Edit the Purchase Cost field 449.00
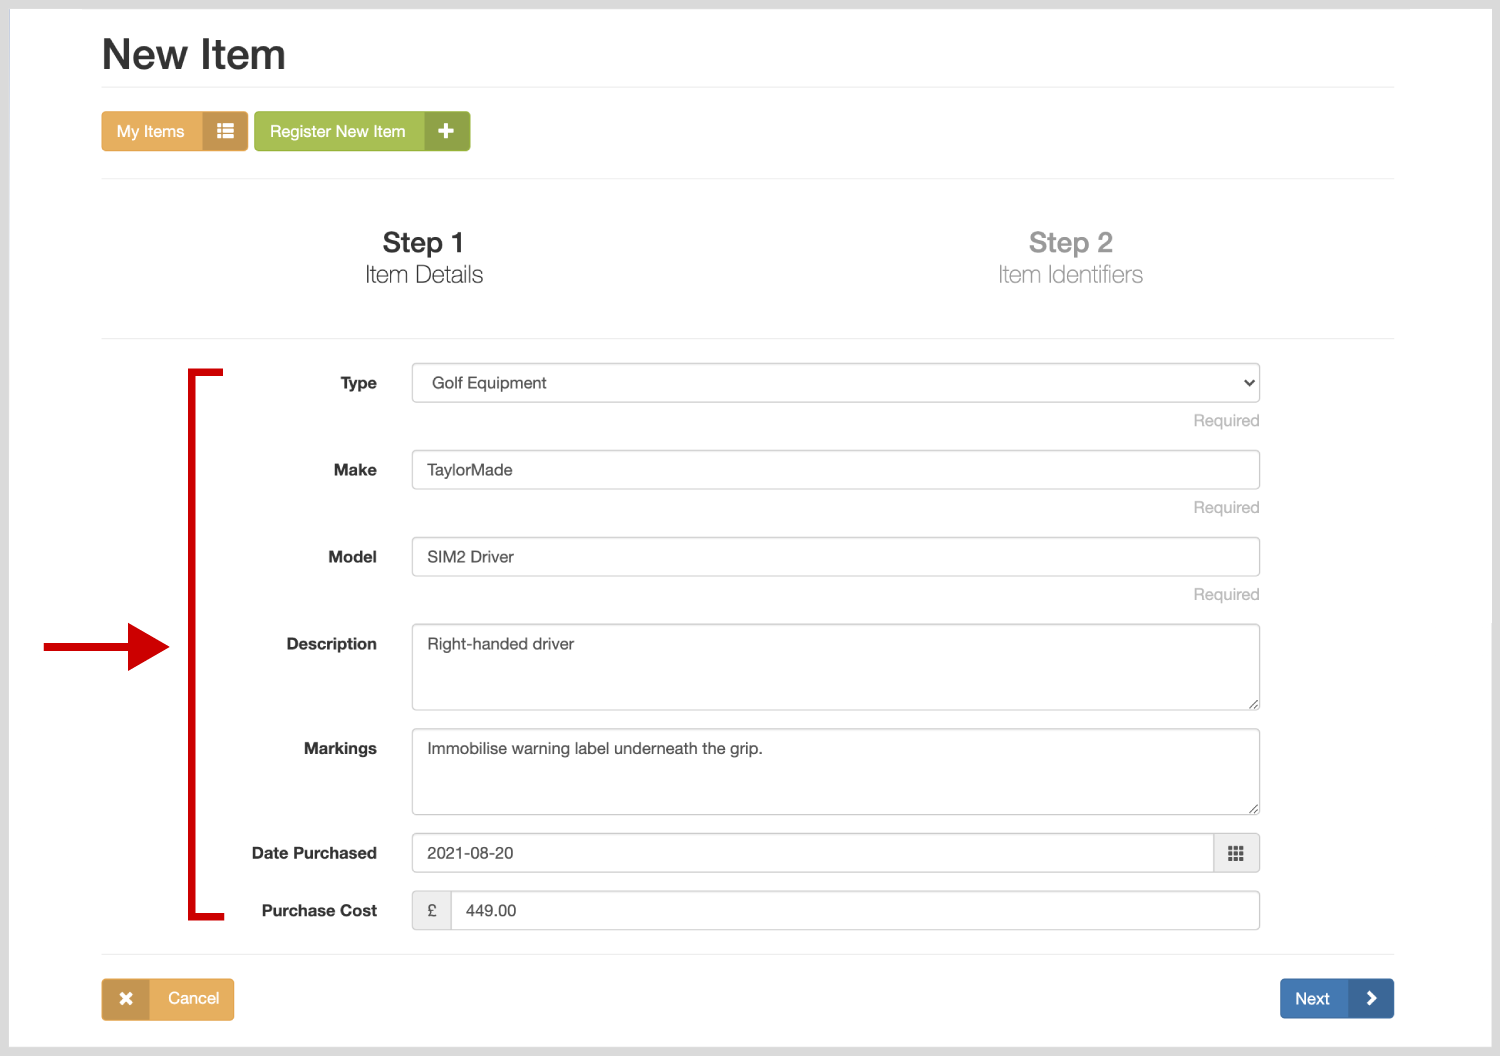The image size is (1500, 1056). [854, 911]
